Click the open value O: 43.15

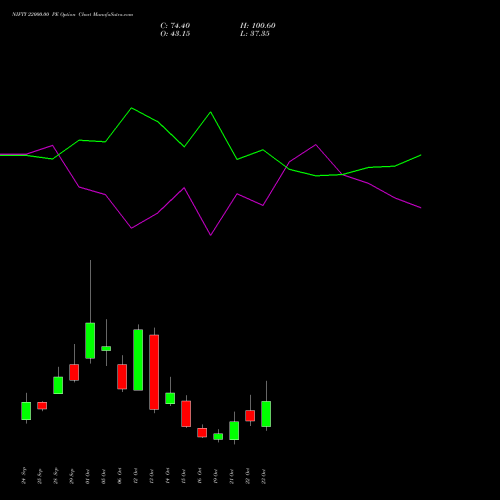click(x=175, y=34)
